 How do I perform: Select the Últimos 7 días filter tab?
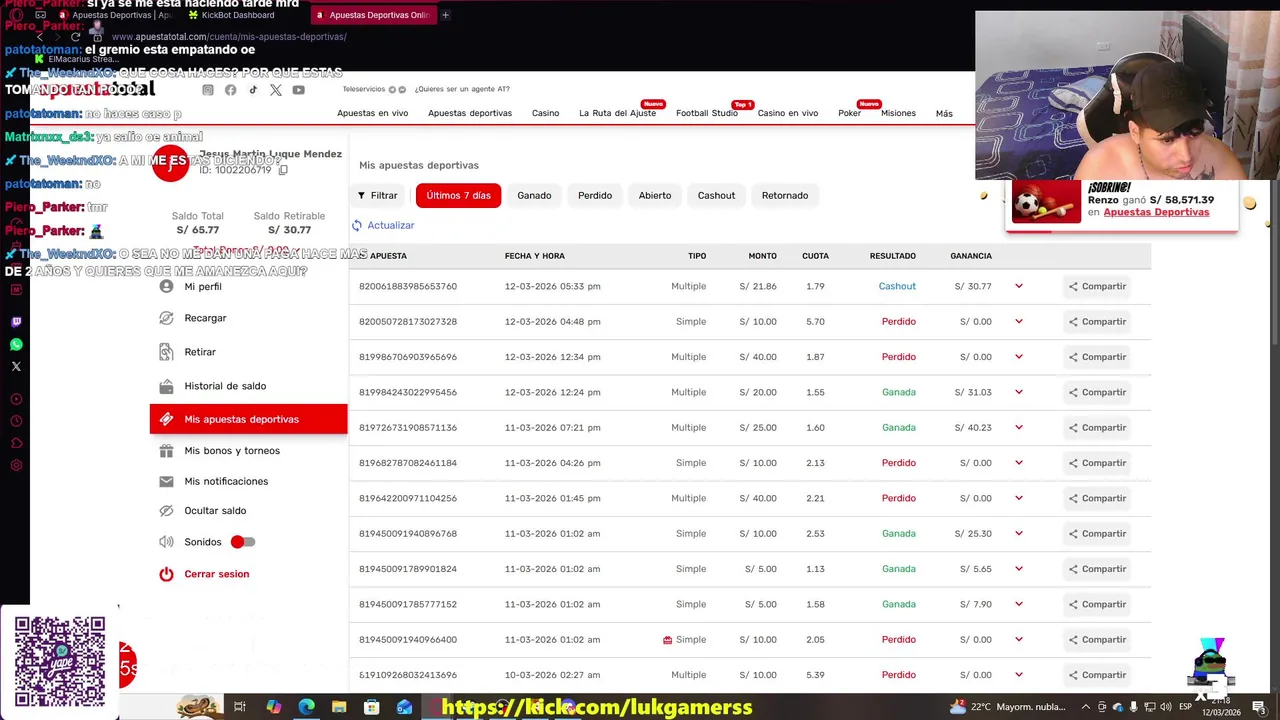click(459, 195)
